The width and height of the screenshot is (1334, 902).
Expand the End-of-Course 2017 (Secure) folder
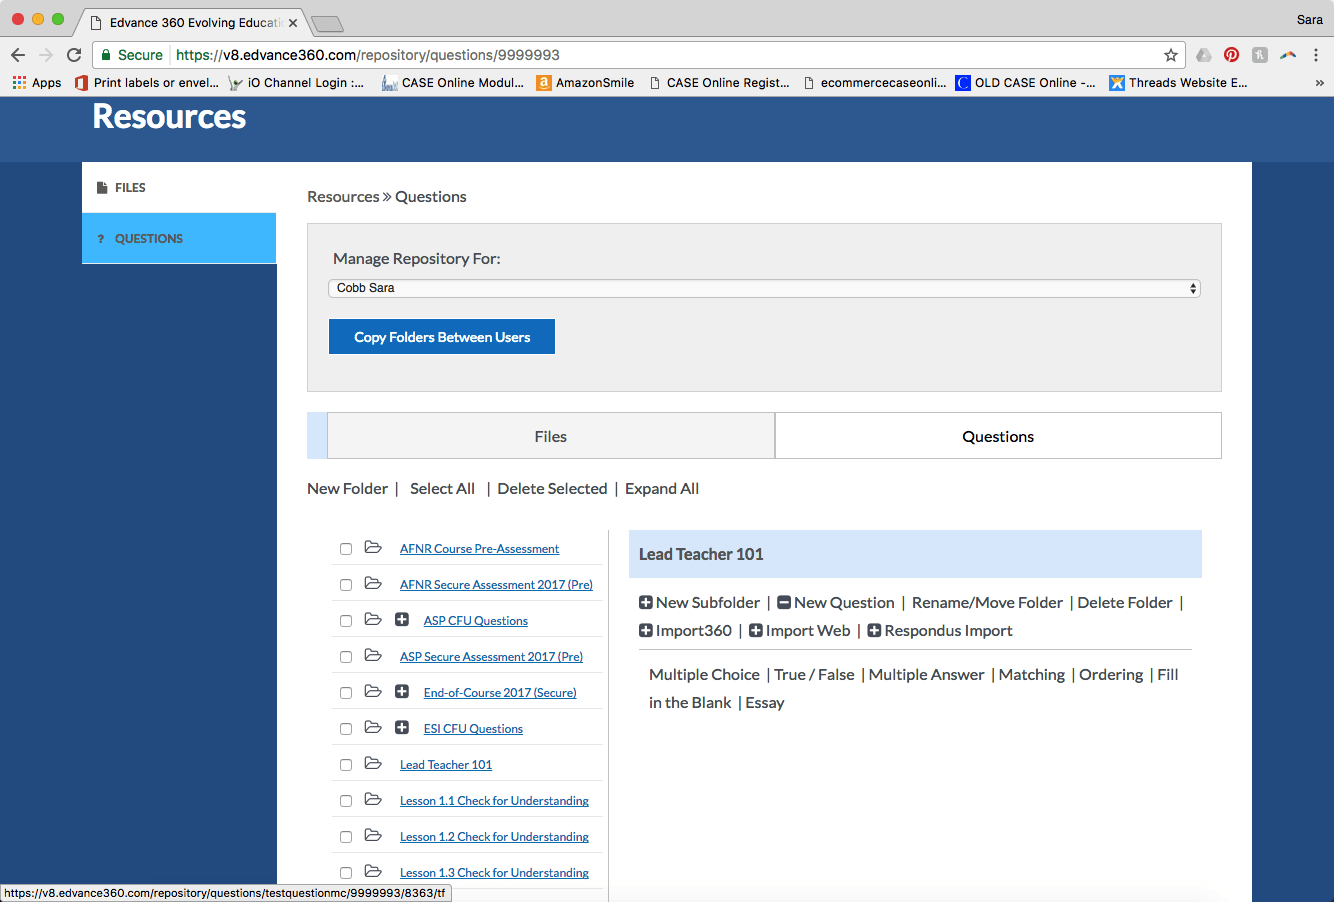[x=402, y=692]
